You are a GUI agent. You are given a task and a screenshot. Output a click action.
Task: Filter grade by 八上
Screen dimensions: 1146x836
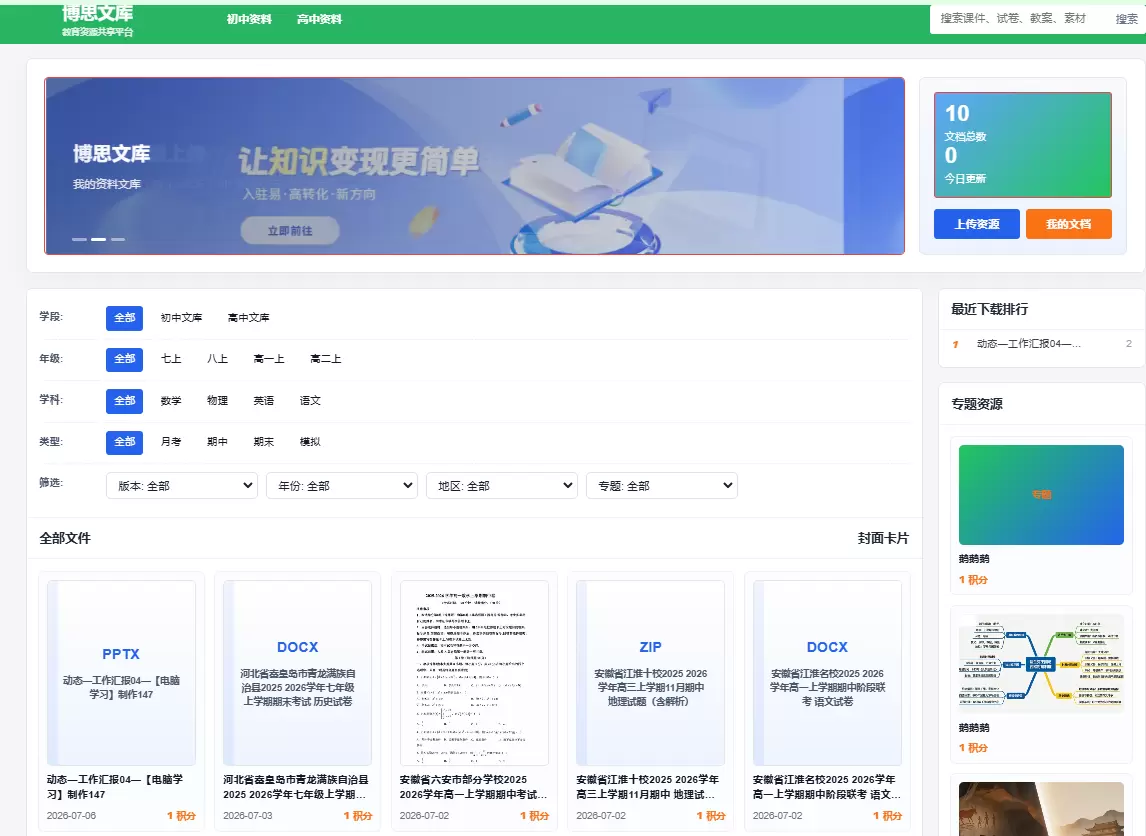(x=217, y=359)
